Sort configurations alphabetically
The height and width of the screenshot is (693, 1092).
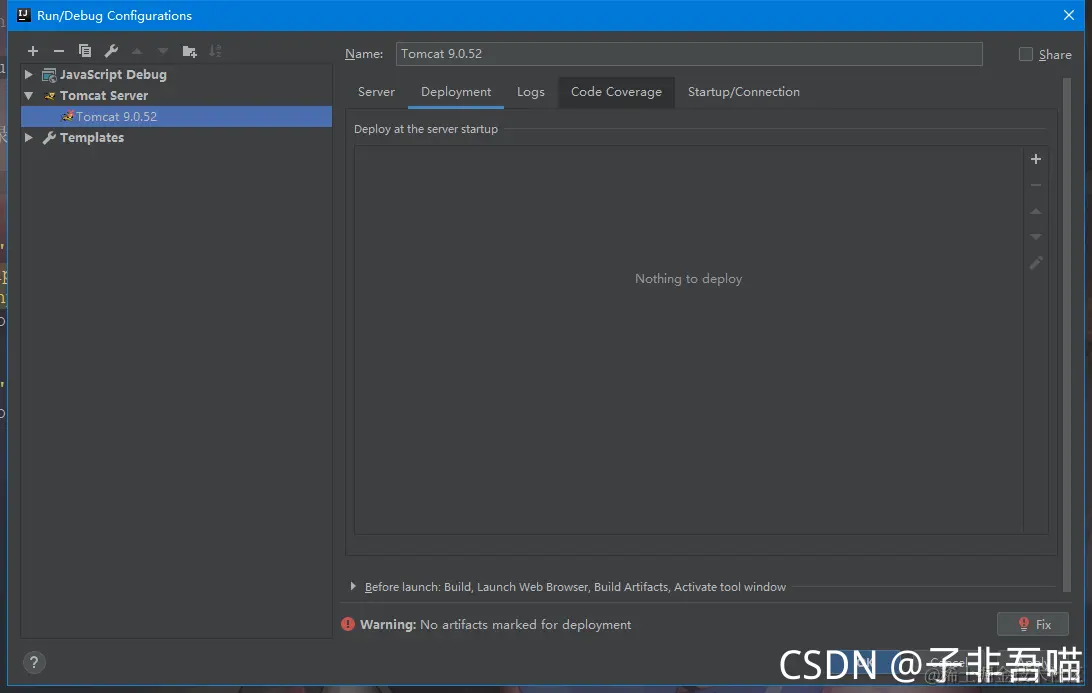coord(215,51)
